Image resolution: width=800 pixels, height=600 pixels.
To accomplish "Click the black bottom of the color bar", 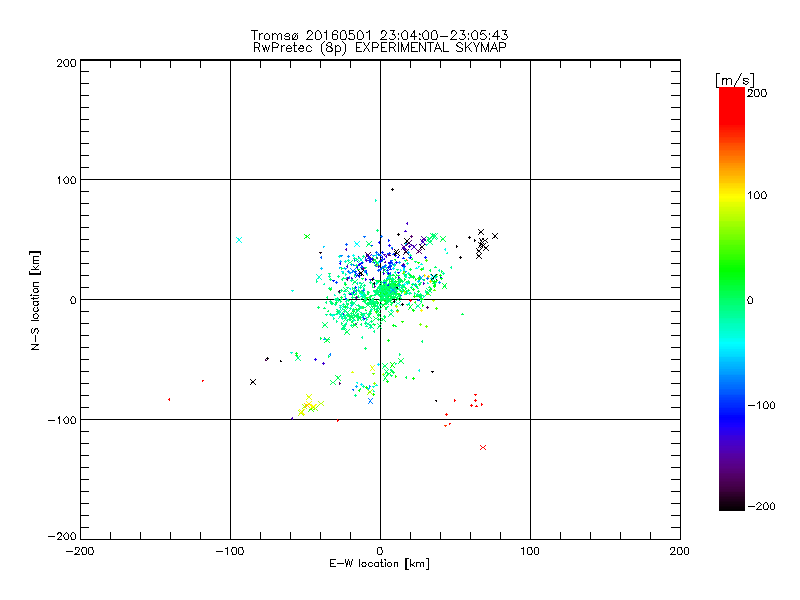I will (x=732, y=503).
